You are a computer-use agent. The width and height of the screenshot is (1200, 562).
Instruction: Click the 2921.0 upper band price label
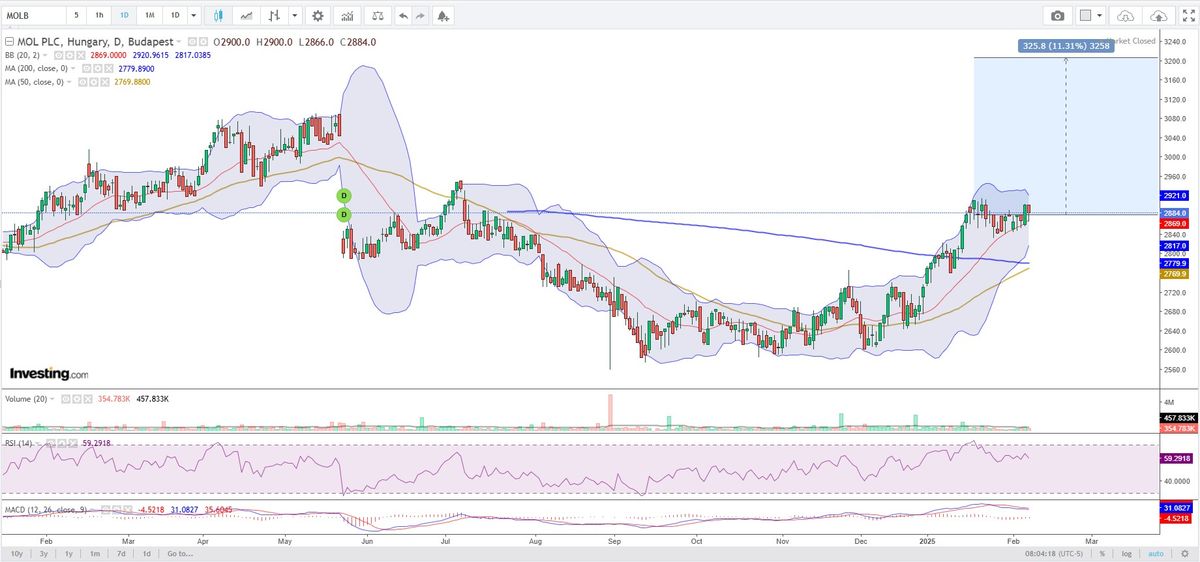pos(1174,195)
